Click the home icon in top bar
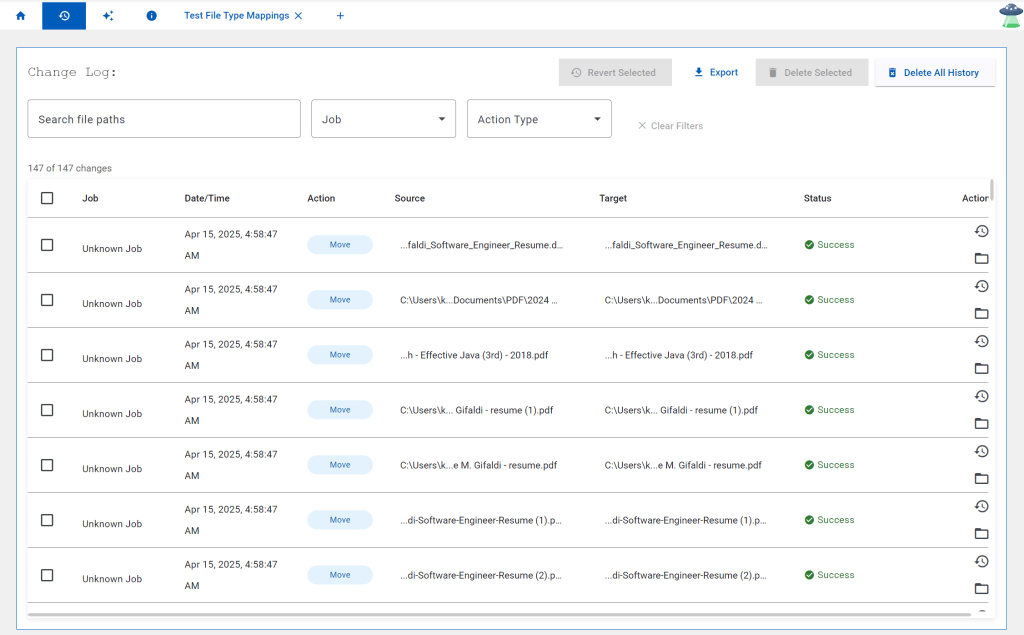The width and height of the screenshot is (1024, 635). (20, 16)
